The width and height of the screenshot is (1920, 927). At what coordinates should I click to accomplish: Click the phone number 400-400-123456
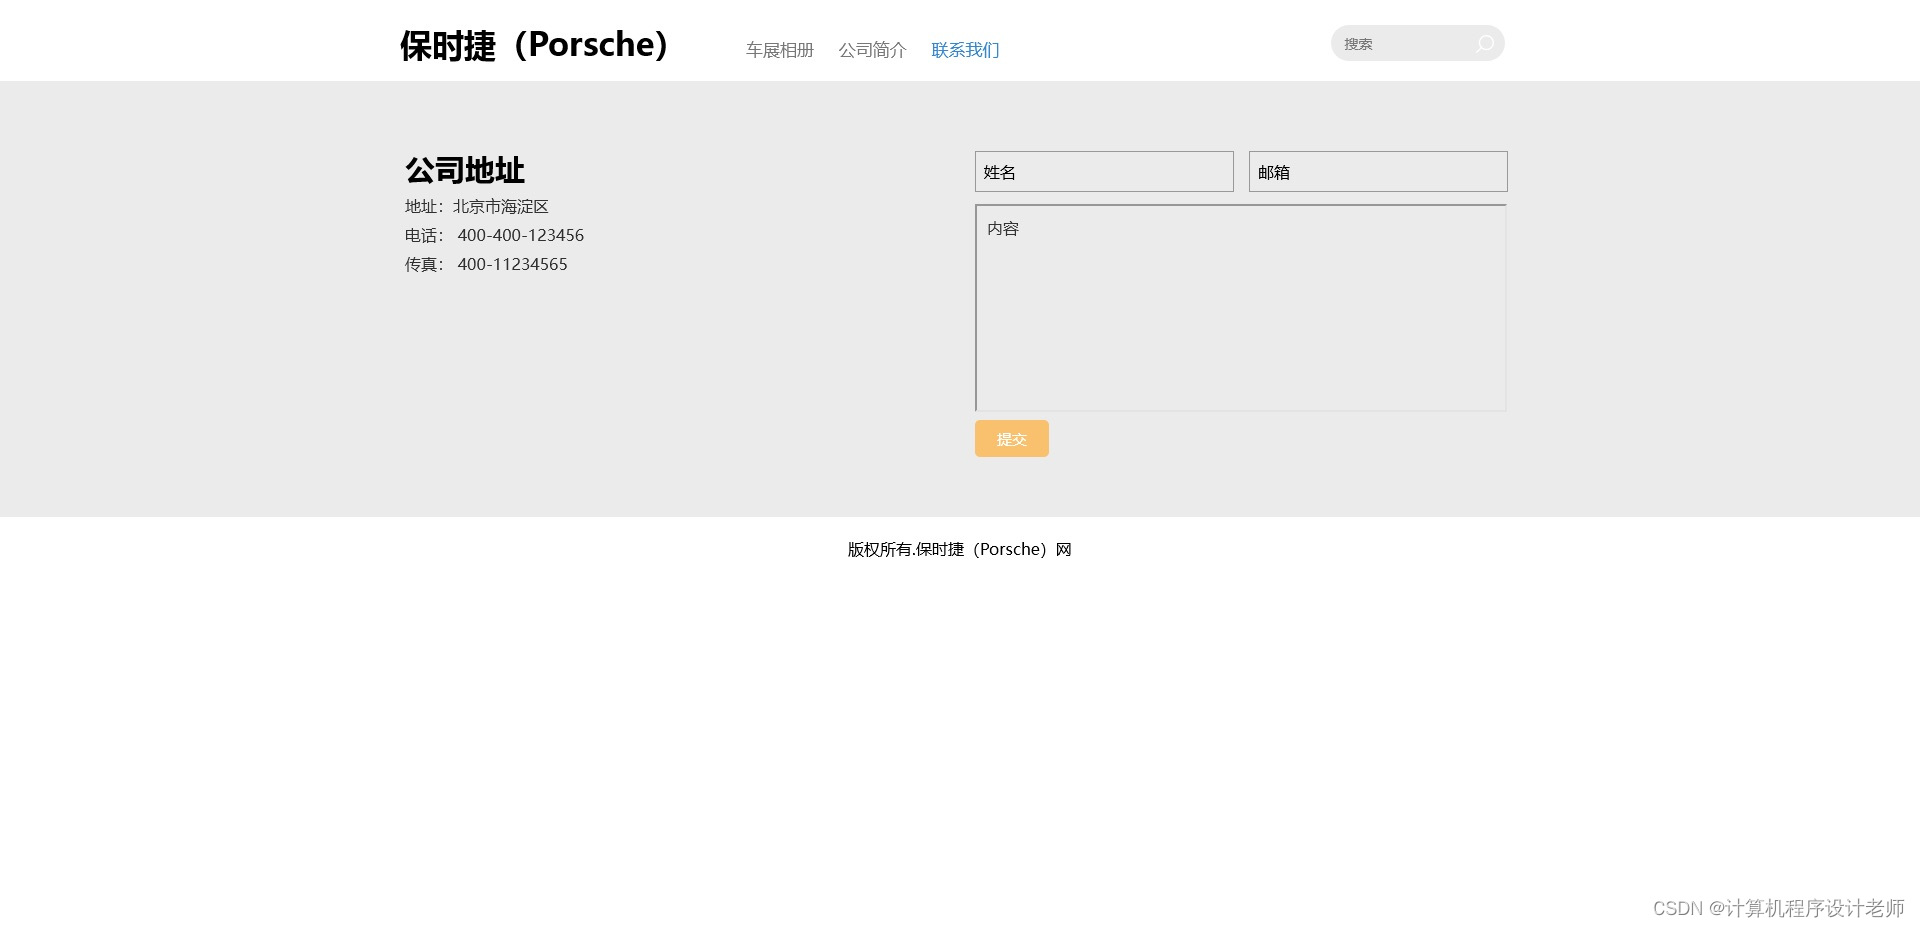(x=521, y=236)
